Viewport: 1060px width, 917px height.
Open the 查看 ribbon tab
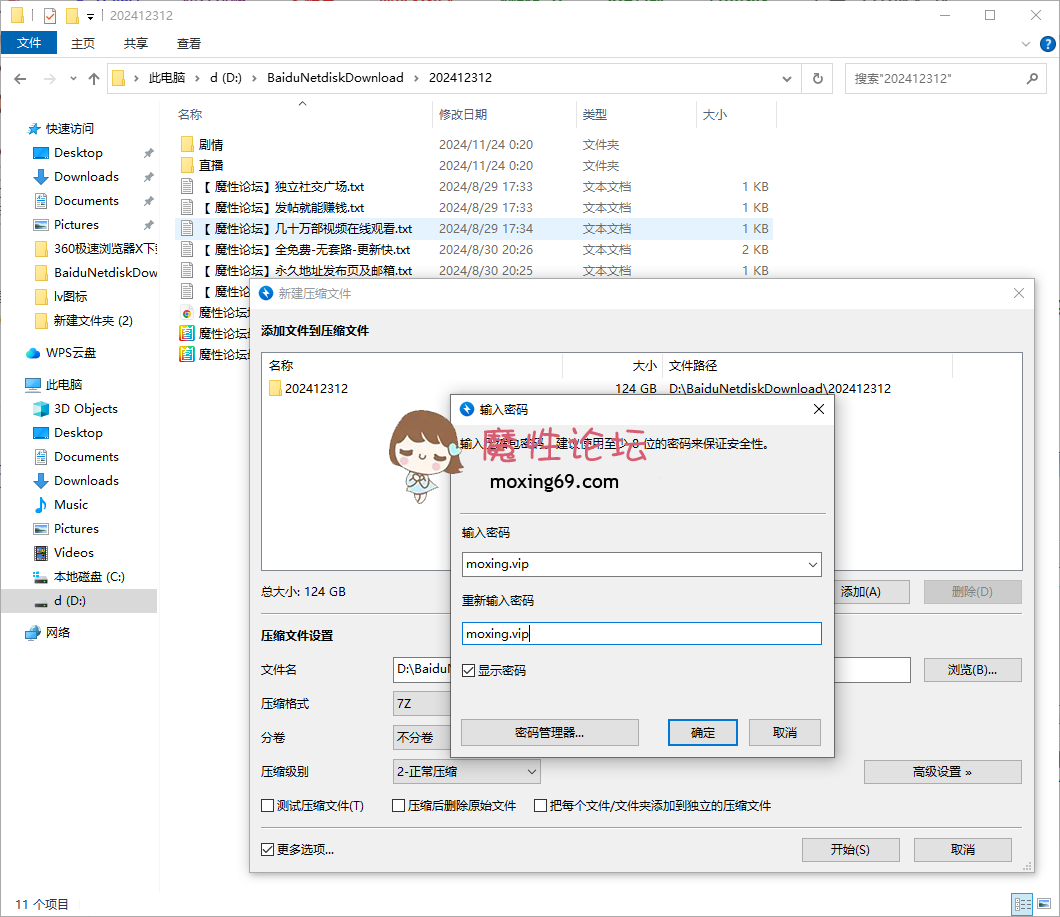click(189, 43)
